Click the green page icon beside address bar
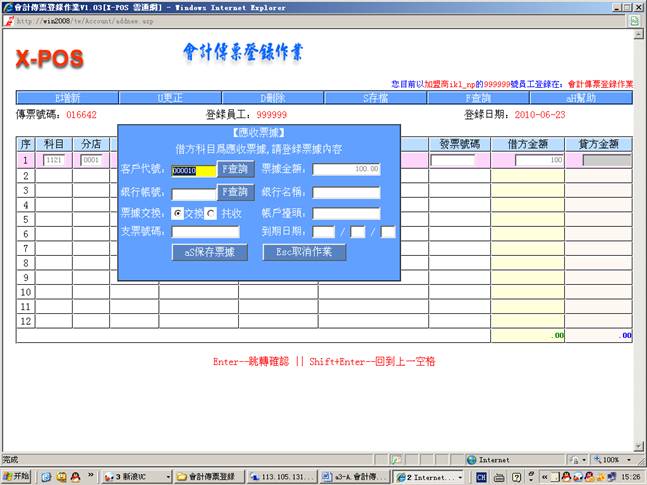Viewport: 647px width, 485px height. 635,20
